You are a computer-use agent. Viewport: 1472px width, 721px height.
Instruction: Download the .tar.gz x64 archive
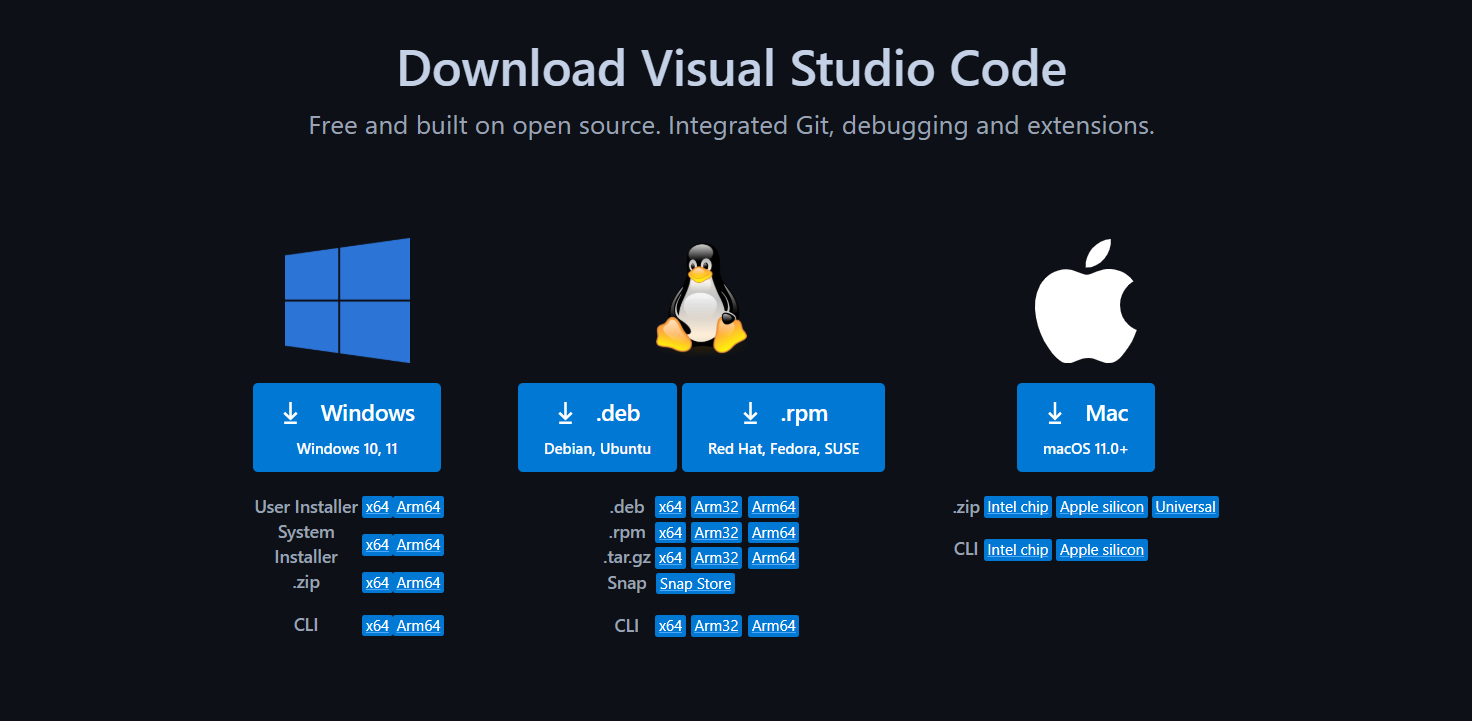coord(670,558)
